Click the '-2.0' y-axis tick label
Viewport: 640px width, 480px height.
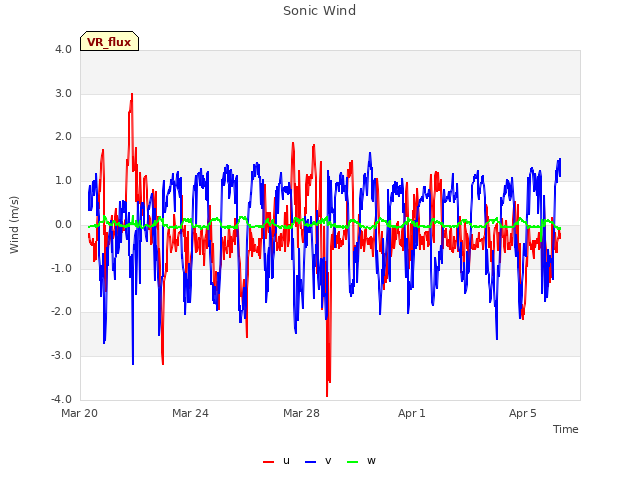pos(61,312)
